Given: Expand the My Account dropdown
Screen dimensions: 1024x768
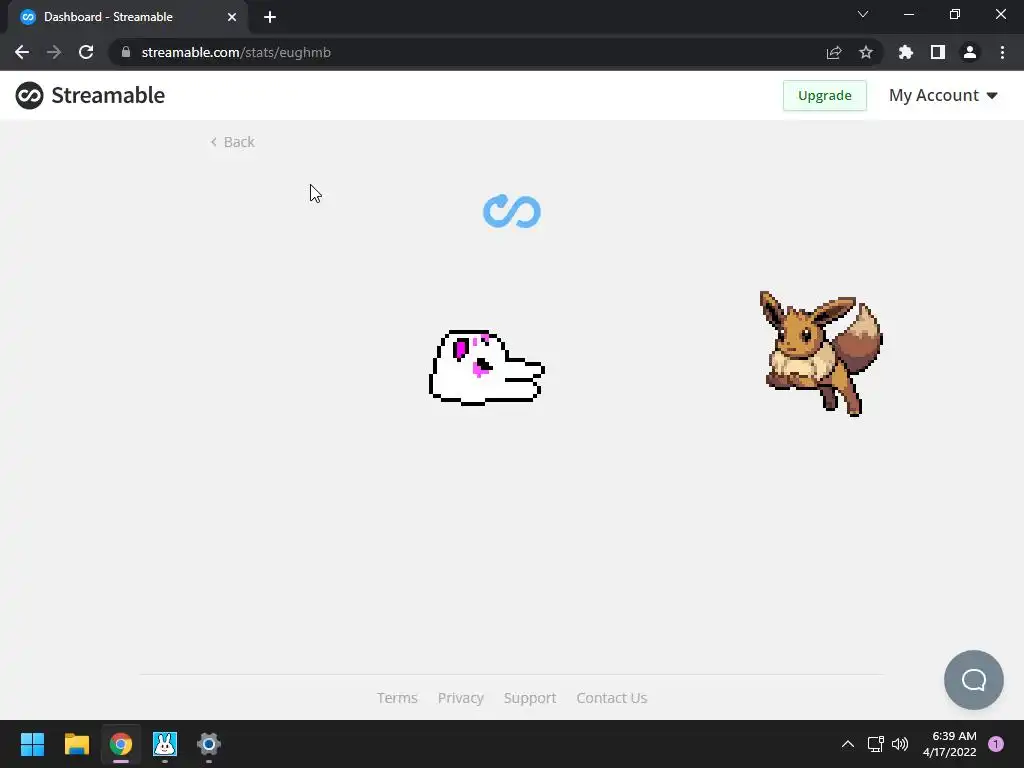Looking at the screenshot, I should pyautogui.click(x=943, y=95).
